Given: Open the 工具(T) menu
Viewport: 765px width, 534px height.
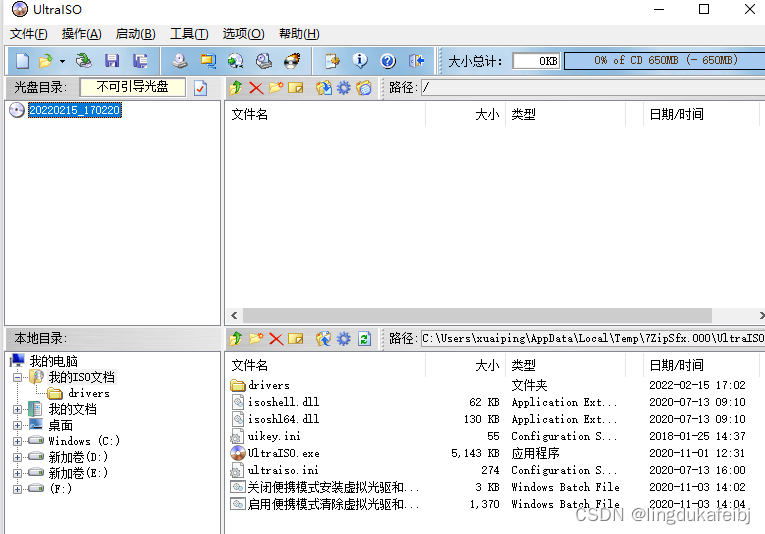Looking at the screenshot, I should coord(189,34).
